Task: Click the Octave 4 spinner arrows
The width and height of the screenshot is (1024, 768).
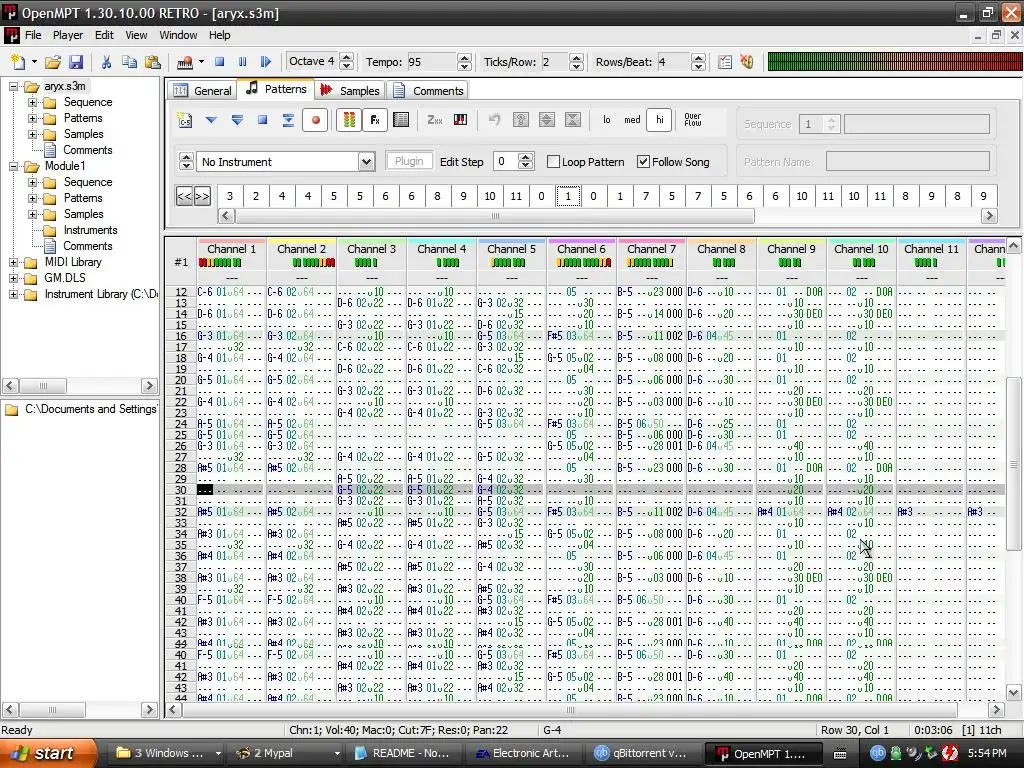Action: click(x=347, y=62)
